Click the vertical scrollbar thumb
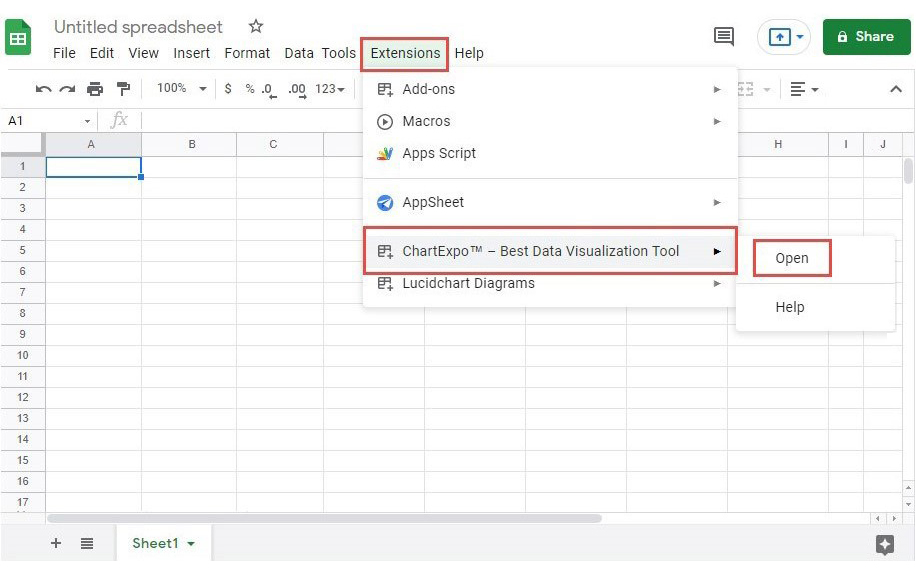 pos(908,171)
